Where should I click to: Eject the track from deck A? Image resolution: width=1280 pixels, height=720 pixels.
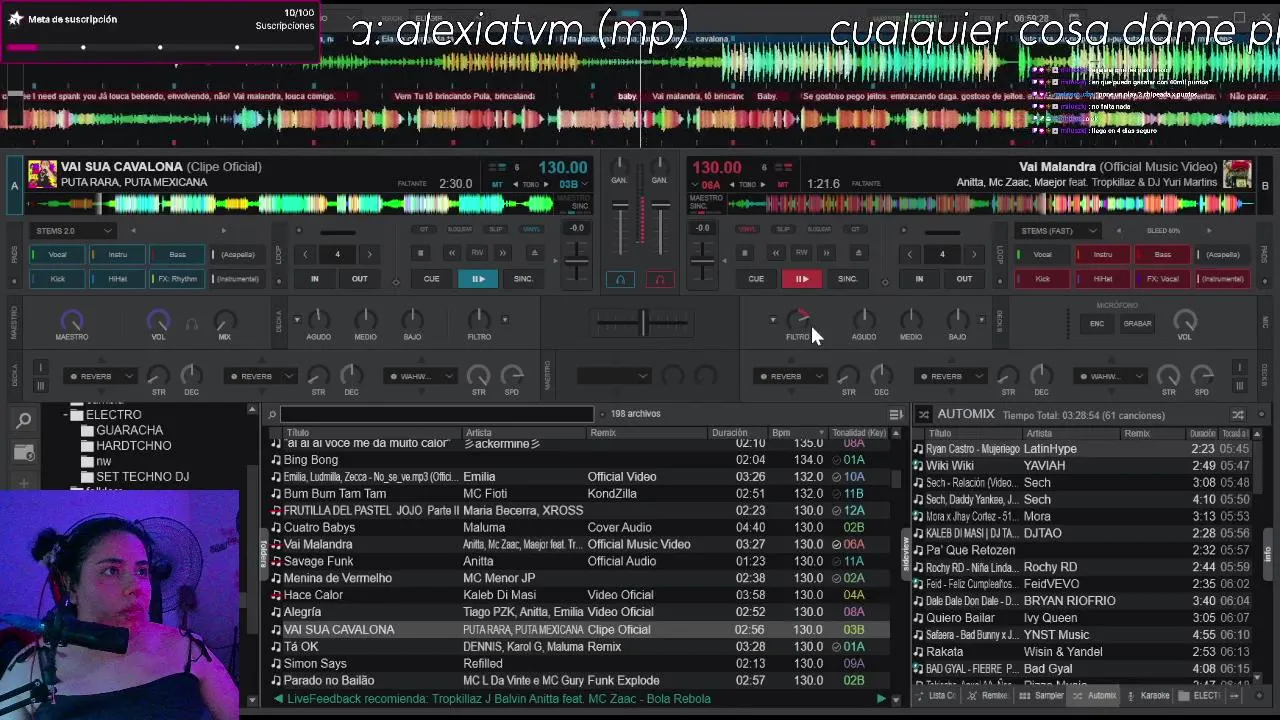[x=534, y=254]
